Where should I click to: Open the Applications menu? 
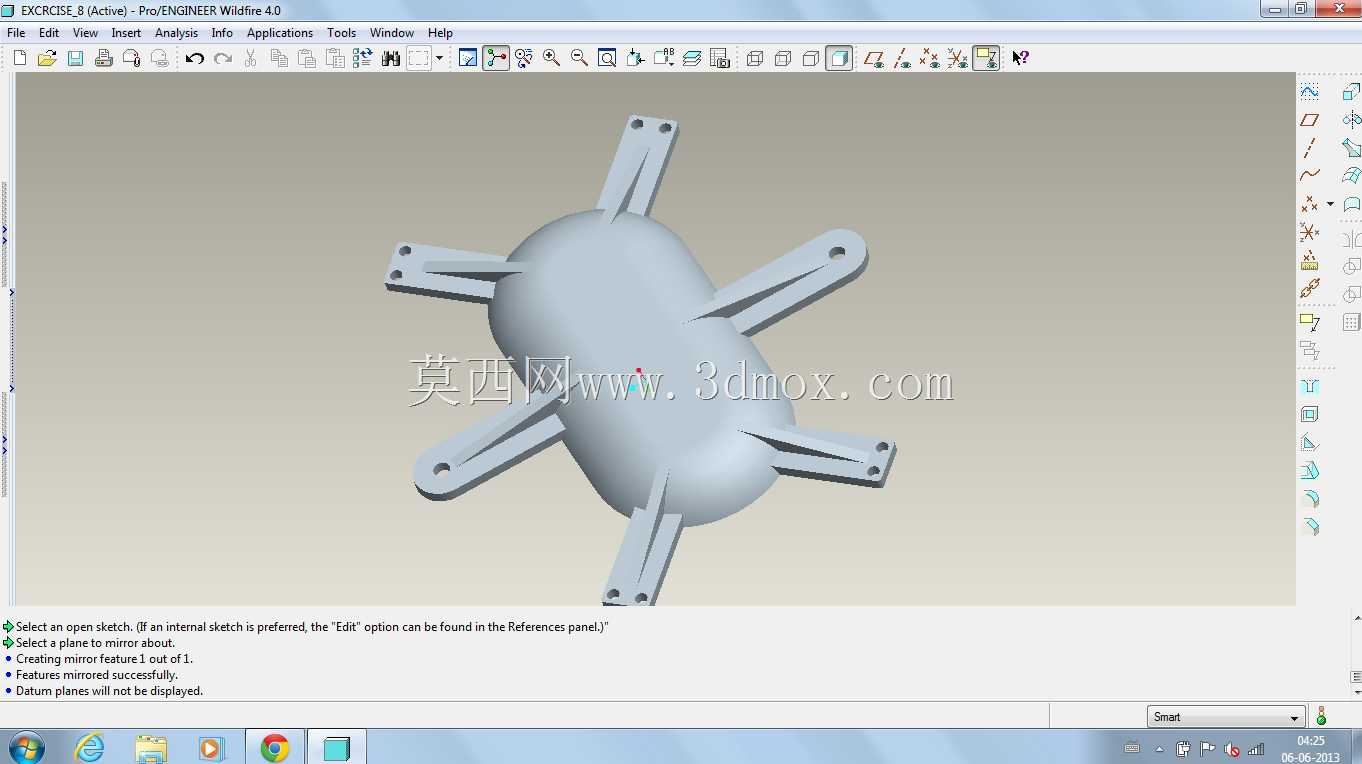pos(280,33)
